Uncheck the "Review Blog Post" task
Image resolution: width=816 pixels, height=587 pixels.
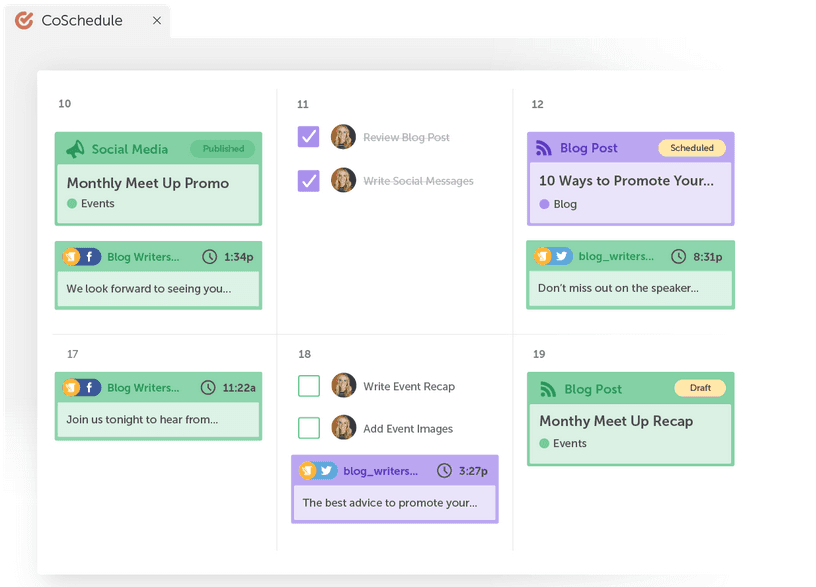click(309, 136)
